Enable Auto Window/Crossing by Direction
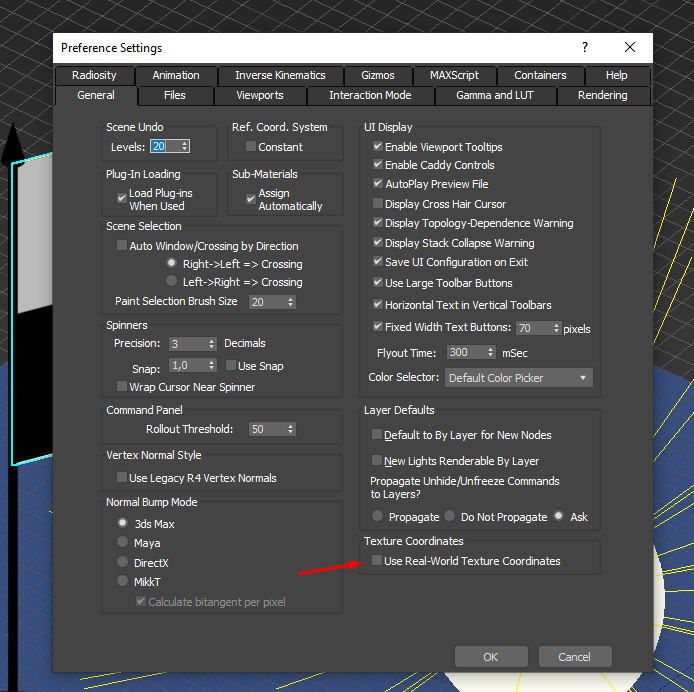The image size is (694, 692). [122, 245]
